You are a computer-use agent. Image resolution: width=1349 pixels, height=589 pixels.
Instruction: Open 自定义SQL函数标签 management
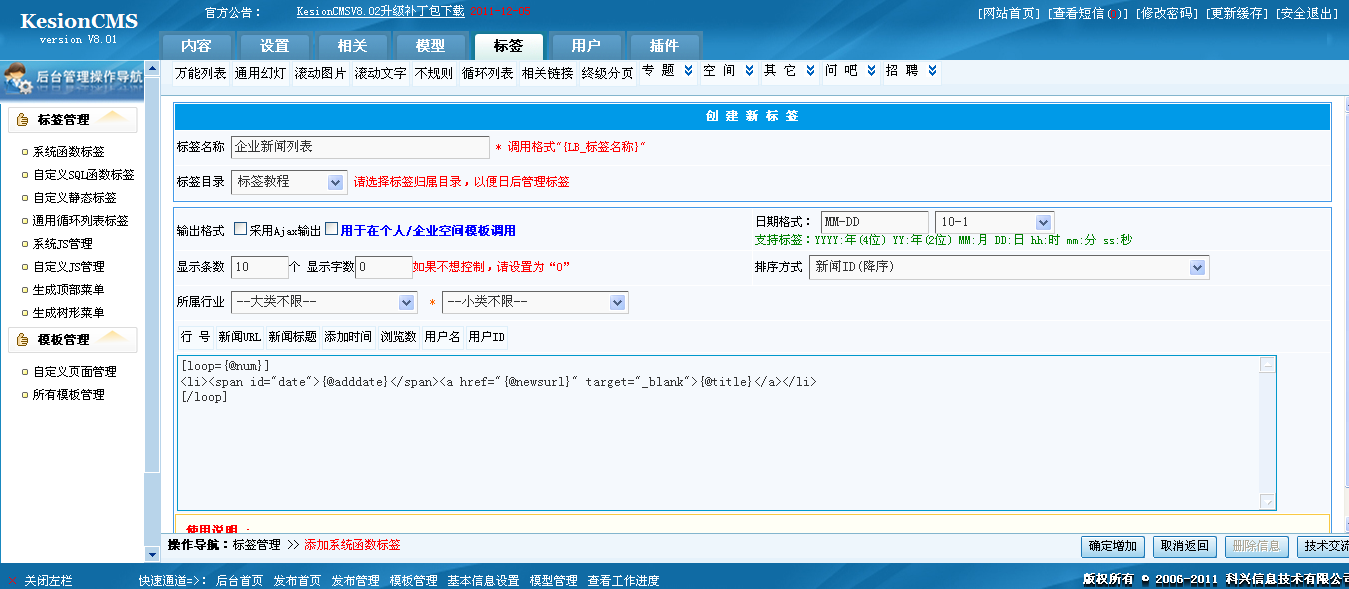point(72,176)
